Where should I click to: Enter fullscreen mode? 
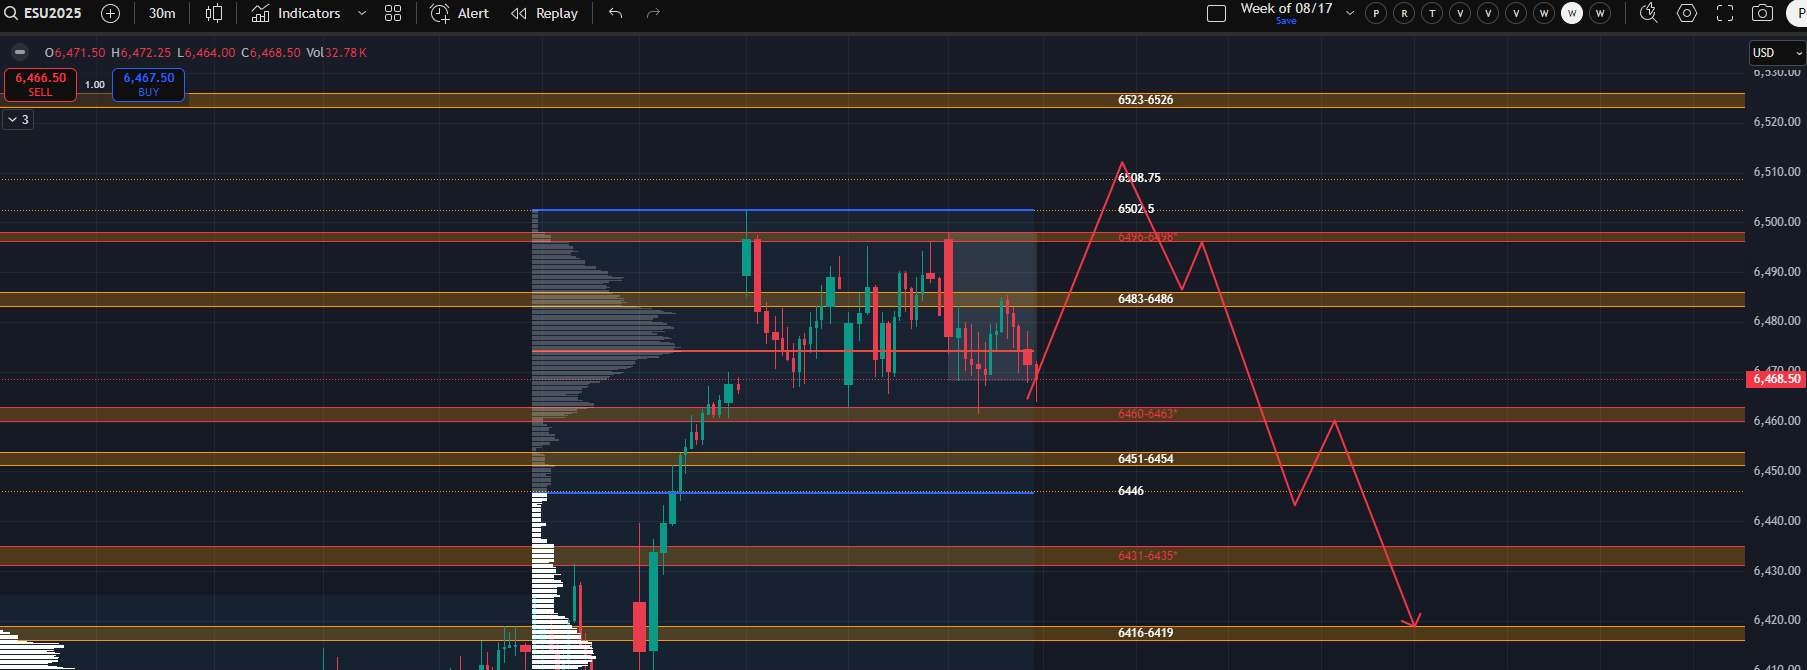coord(1725,13)
